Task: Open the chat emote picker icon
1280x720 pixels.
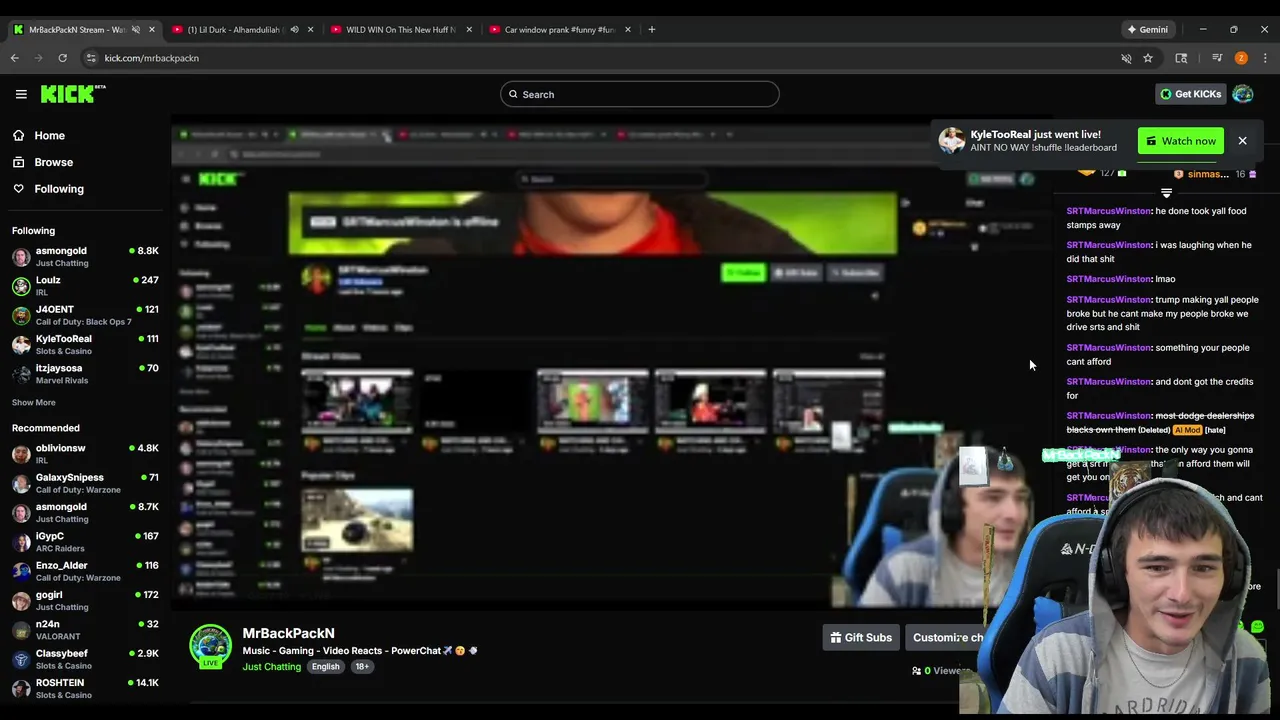Action: pyautogui.click(x=1257, y=627)
